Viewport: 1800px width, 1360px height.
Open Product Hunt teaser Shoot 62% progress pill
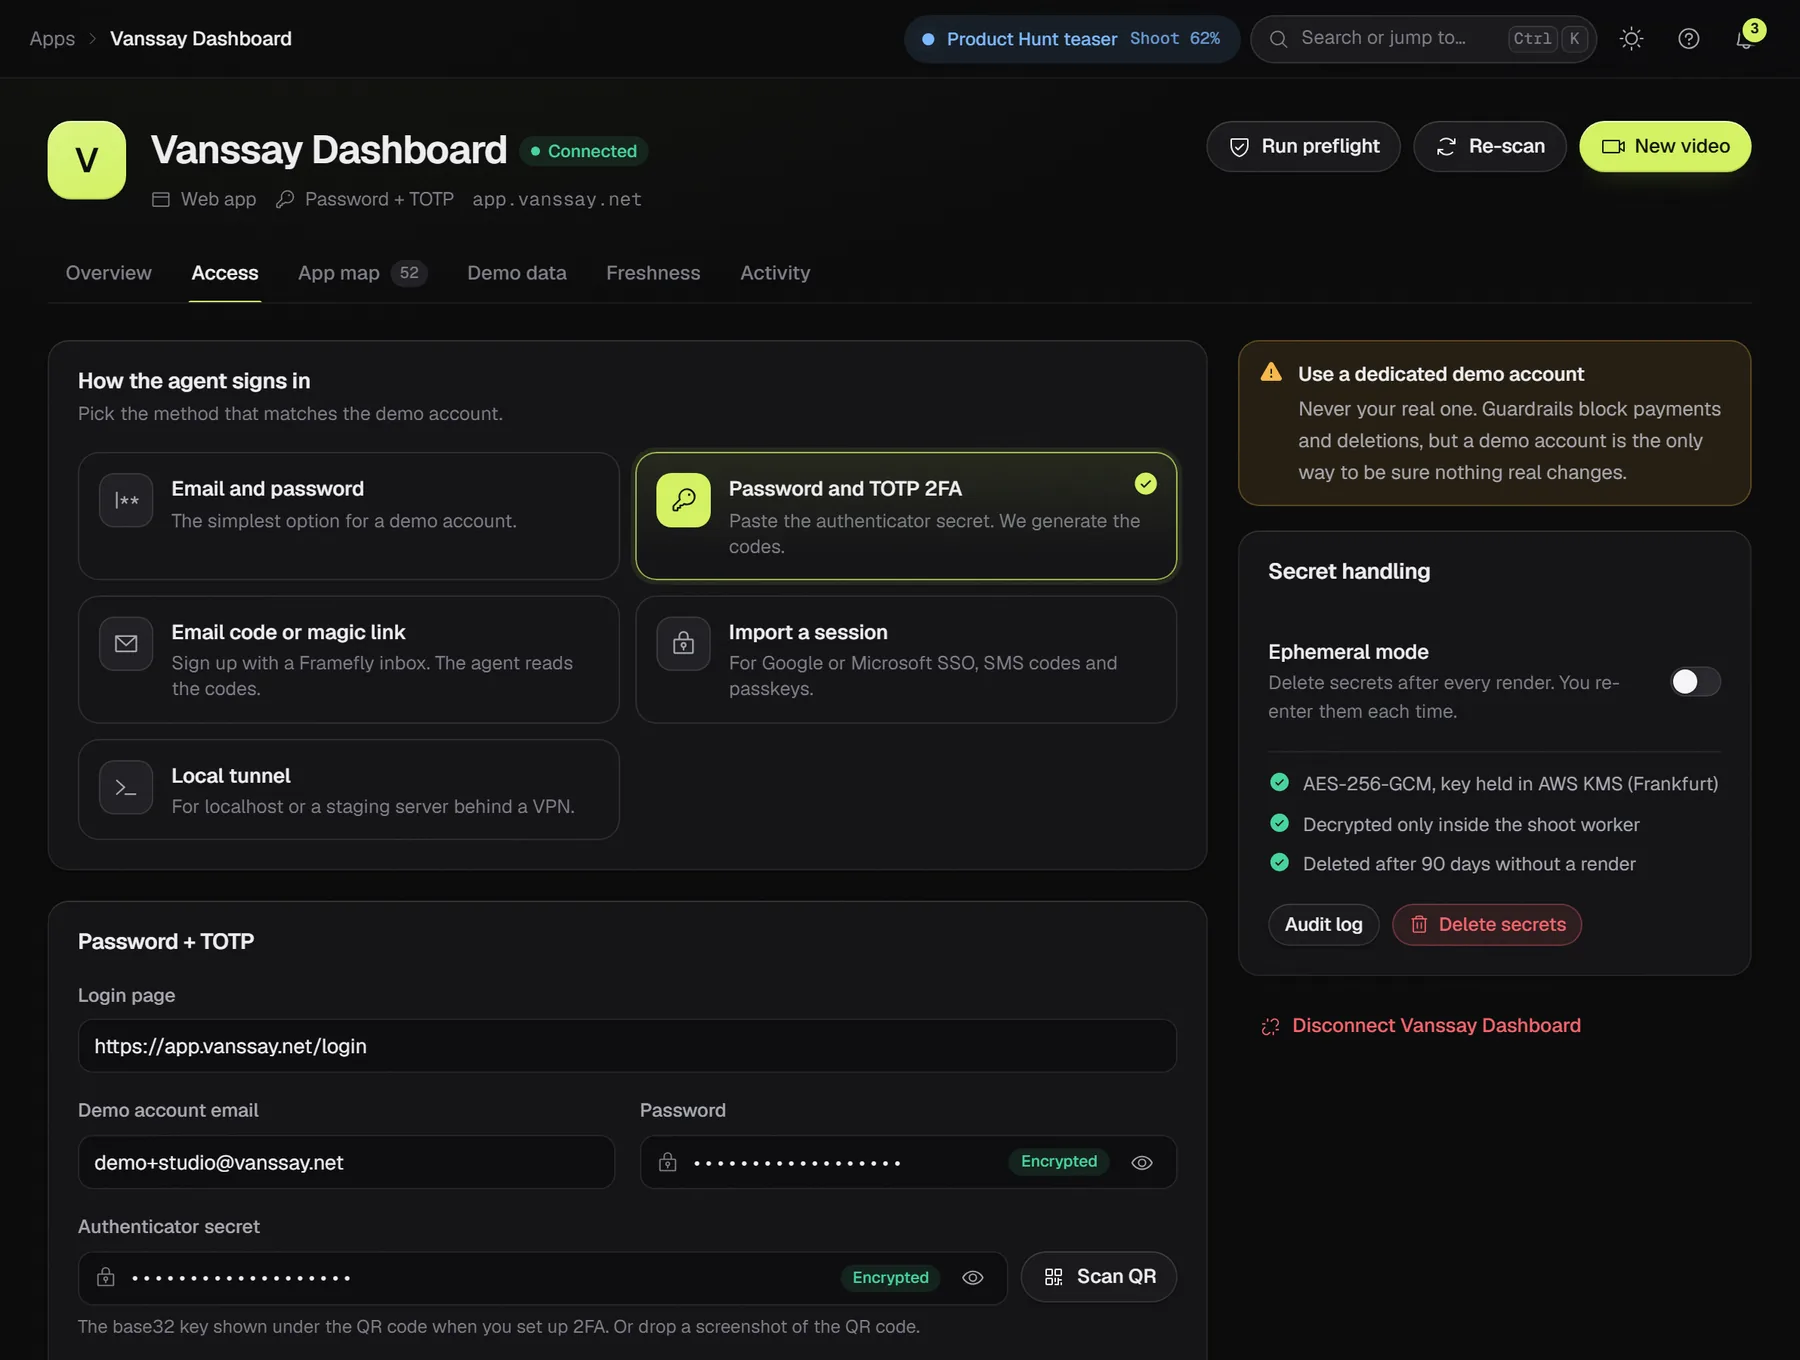[x=1072, y=39]
